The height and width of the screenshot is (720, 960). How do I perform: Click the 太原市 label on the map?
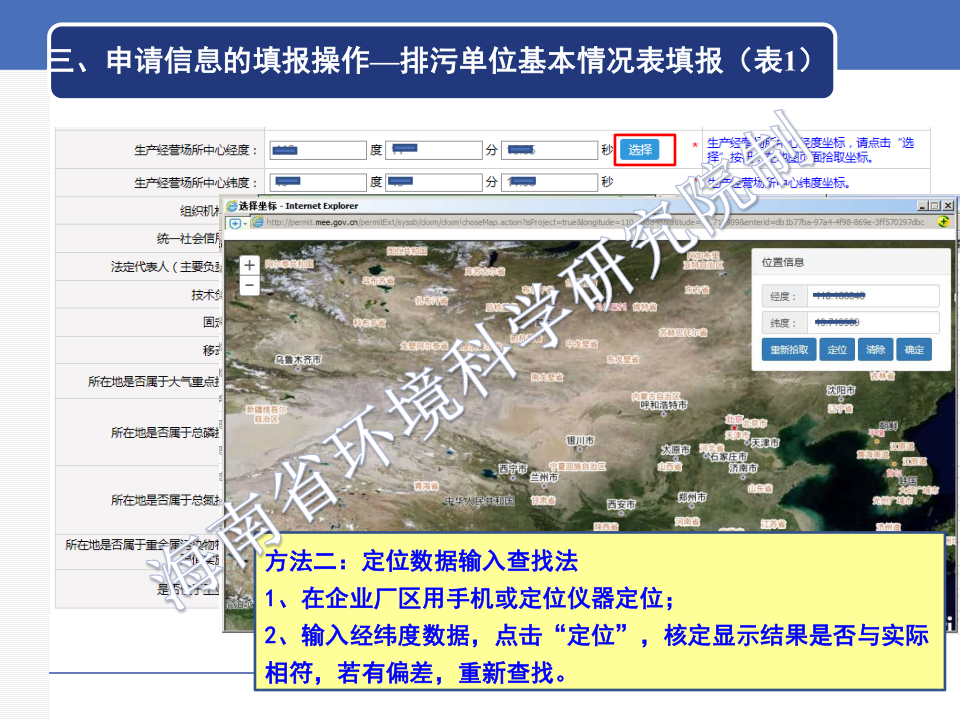[x=675, y=449]
